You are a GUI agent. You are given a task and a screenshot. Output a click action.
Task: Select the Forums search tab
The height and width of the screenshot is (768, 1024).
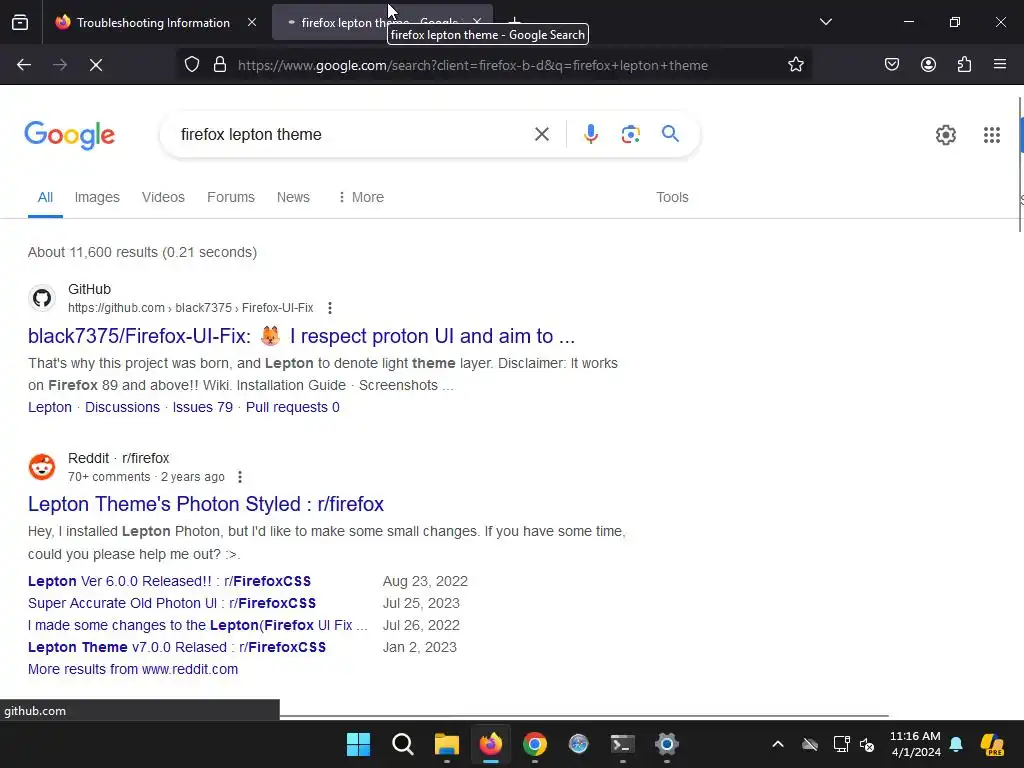(x=231, y=197)
